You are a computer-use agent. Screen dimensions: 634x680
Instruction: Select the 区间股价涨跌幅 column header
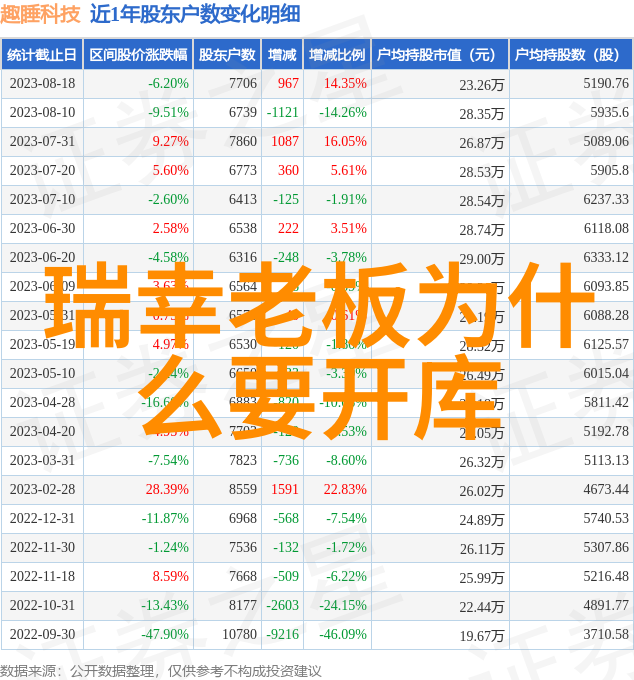(138, 55)
